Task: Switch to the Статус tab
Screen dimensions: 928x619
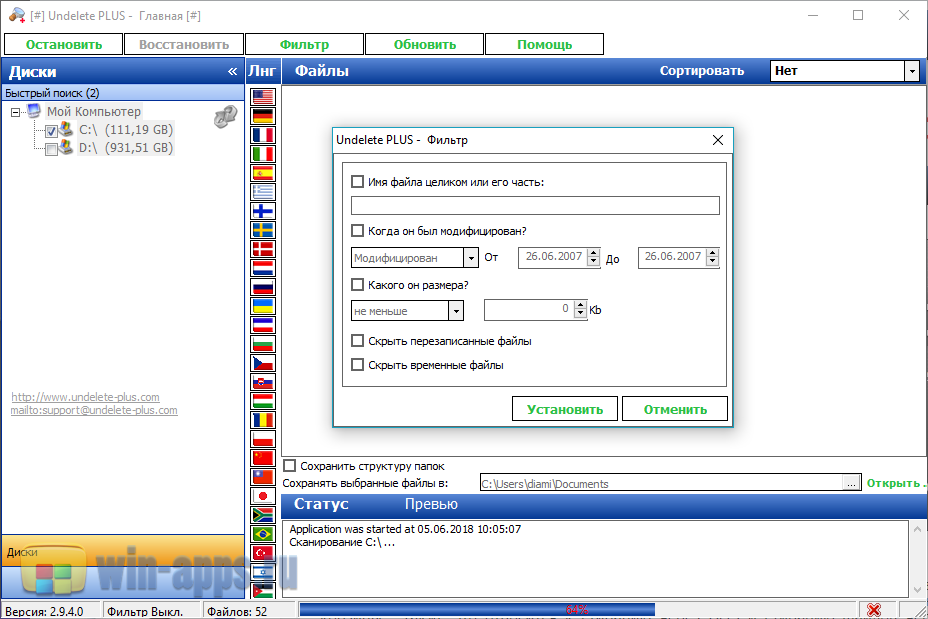Action: pyautogui.click(x=321, y=504)
